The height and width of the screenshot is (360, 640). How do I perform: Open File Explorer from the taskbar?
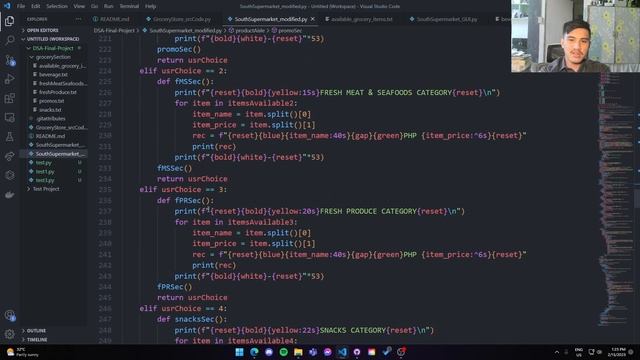[x=298, y=352]
